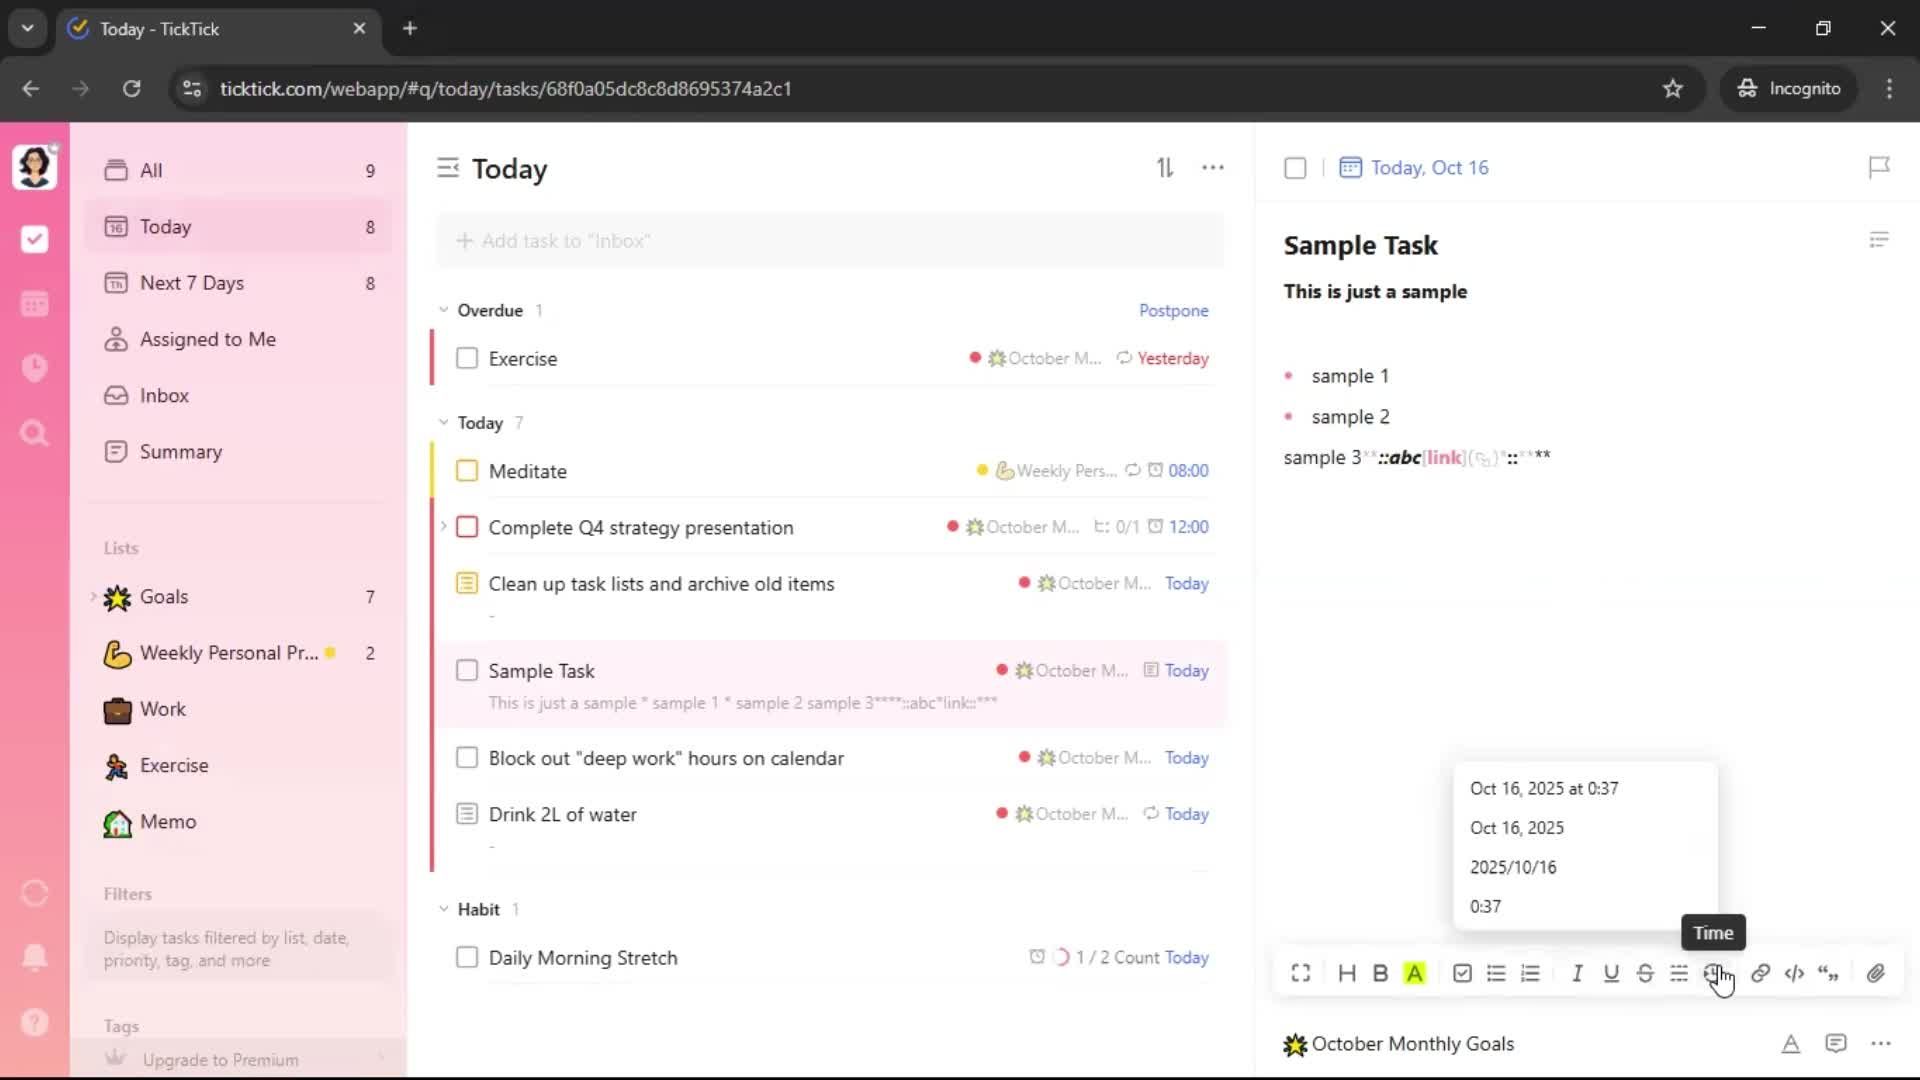Insert a link with the link icon
This screenshot has height=1080, width=1920.
[x=1760, y=973]
